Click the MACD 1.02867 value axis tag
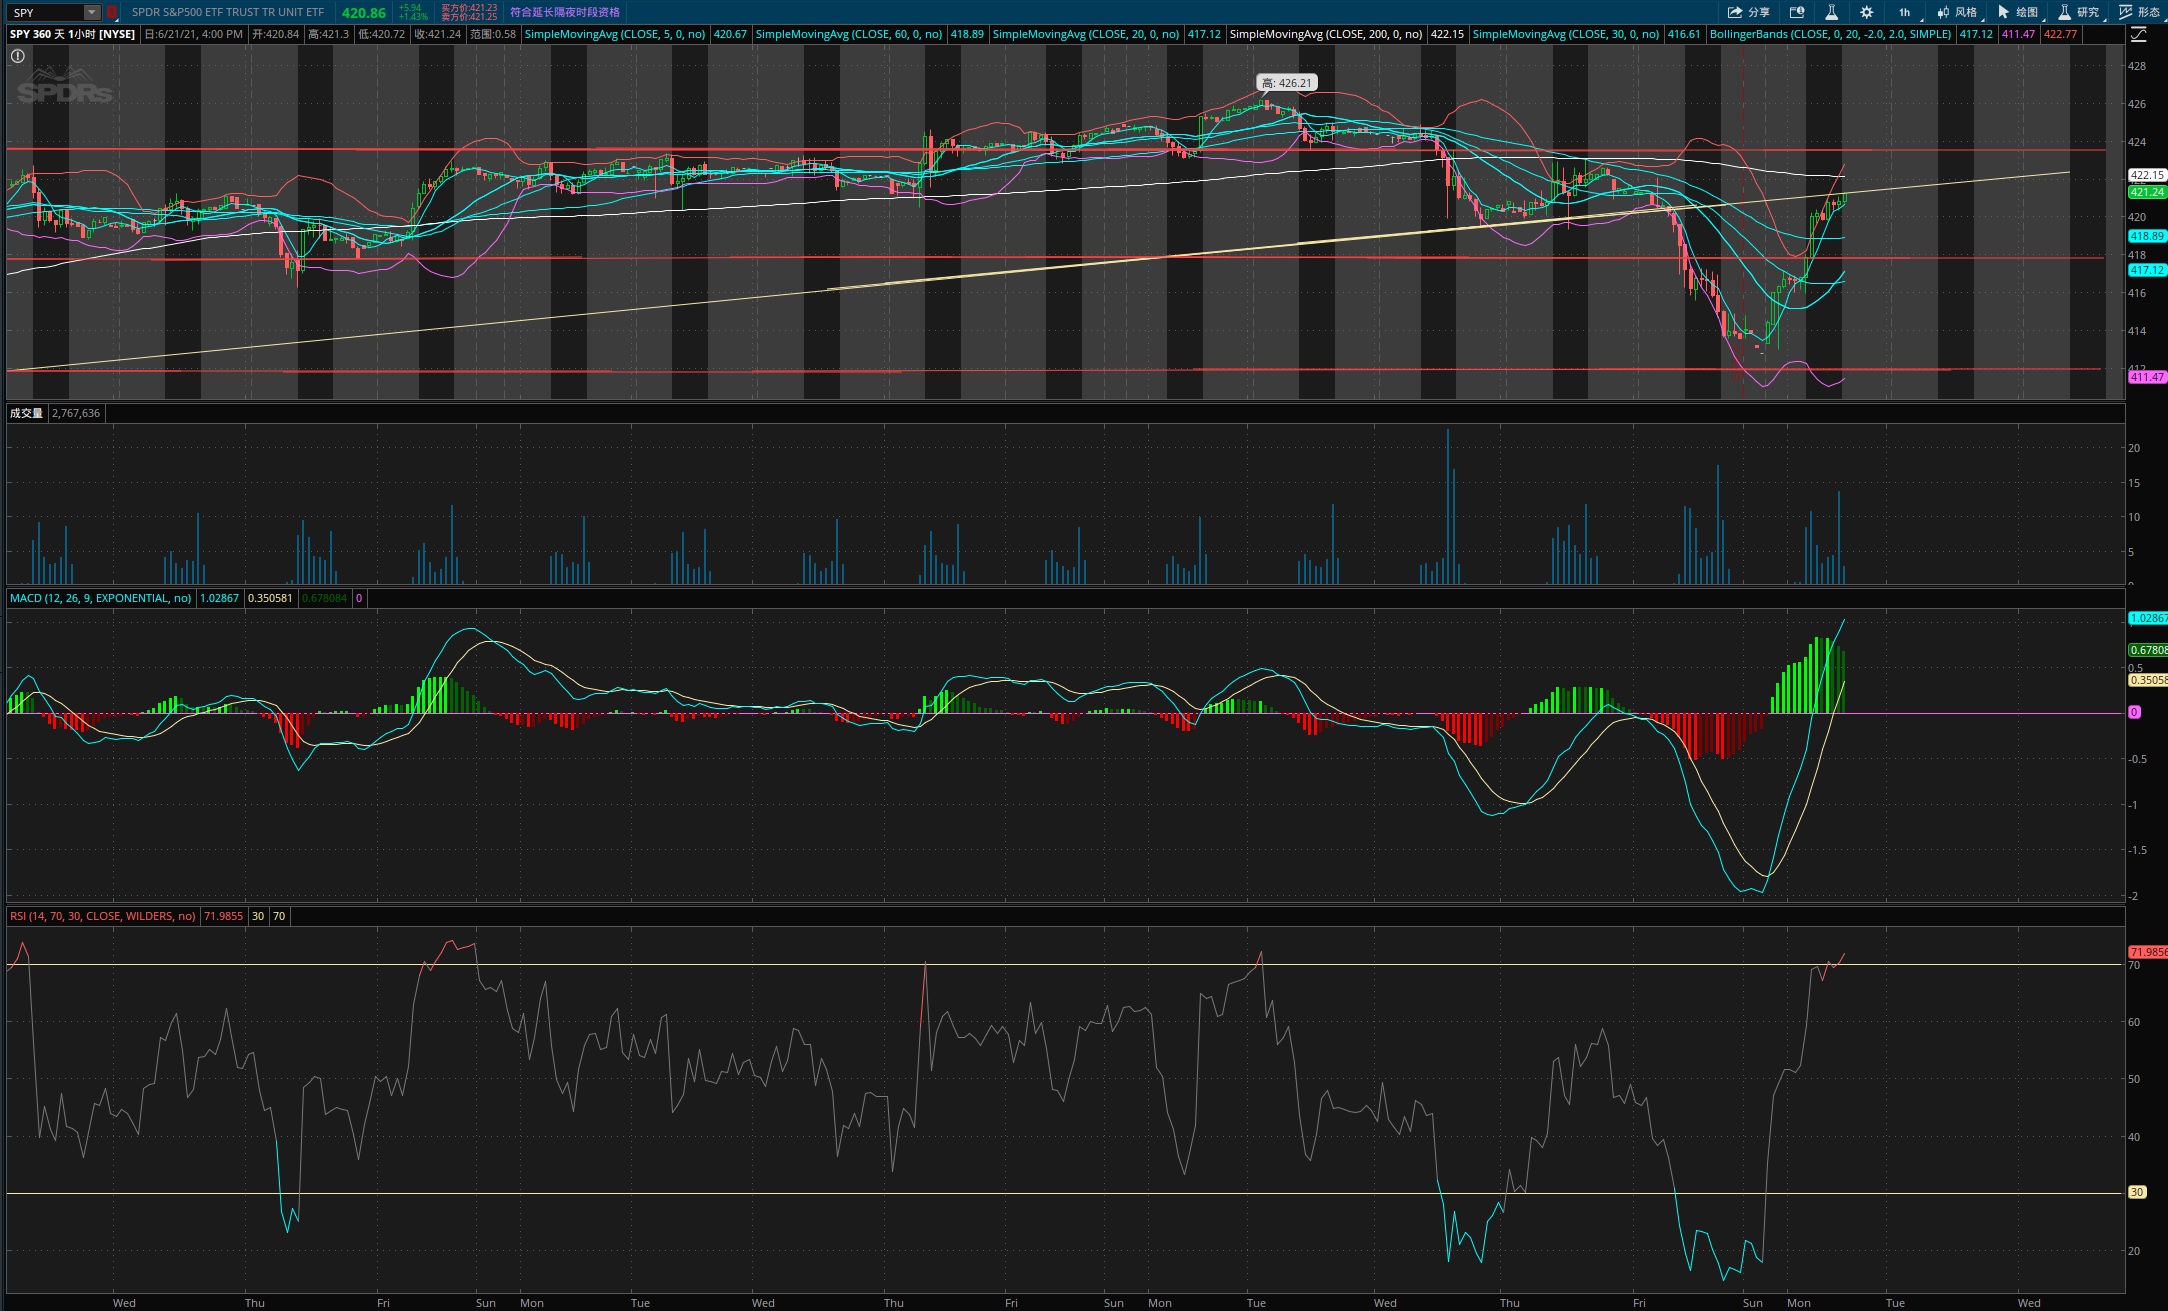This screenshot has height=1311, width=2168. coord(2148,618)
